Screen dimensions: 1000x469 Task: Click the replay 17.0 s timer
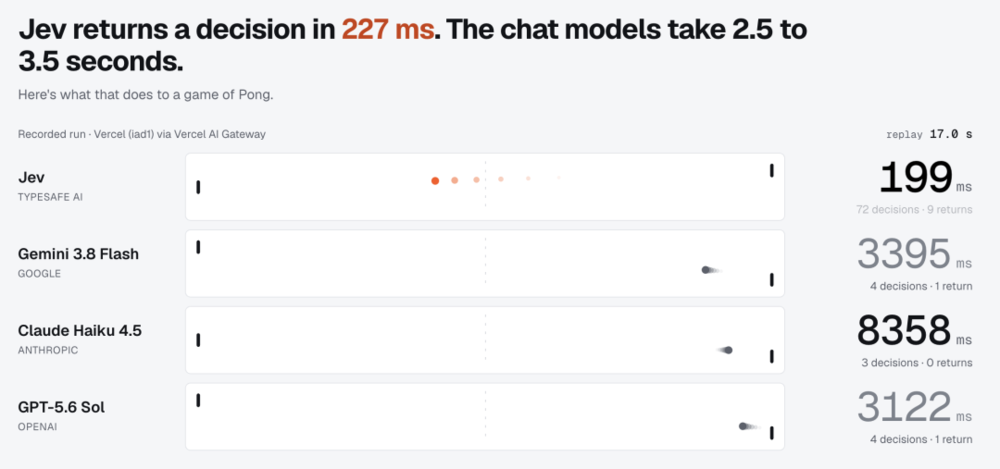point(929,135)
